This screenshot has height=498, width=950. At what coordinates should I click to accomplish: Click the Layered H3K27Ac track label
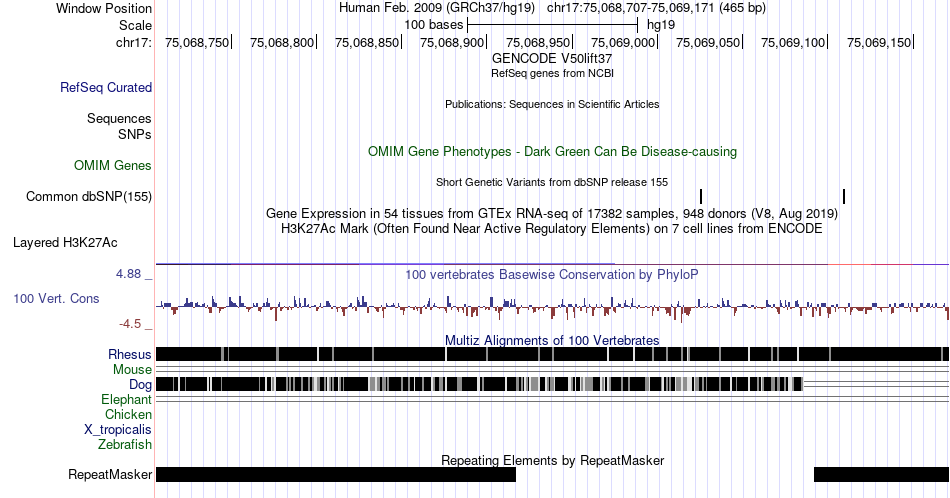65,243
